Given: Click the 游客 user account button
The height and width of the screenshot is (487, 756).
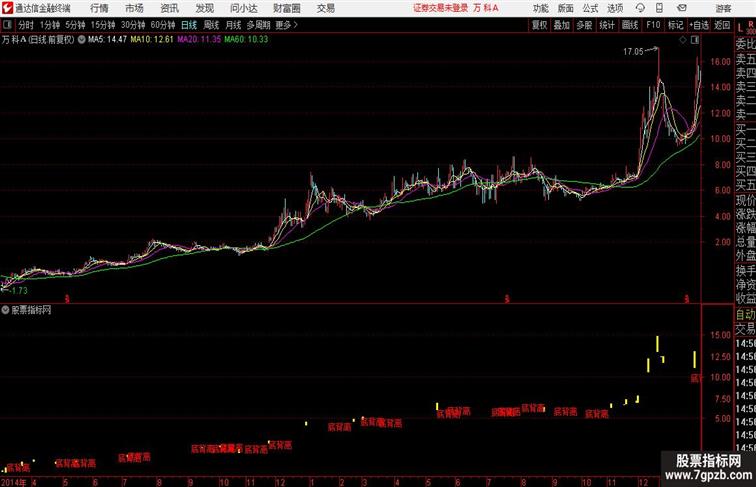Looking at the screenshot, I should coord(723,8).
